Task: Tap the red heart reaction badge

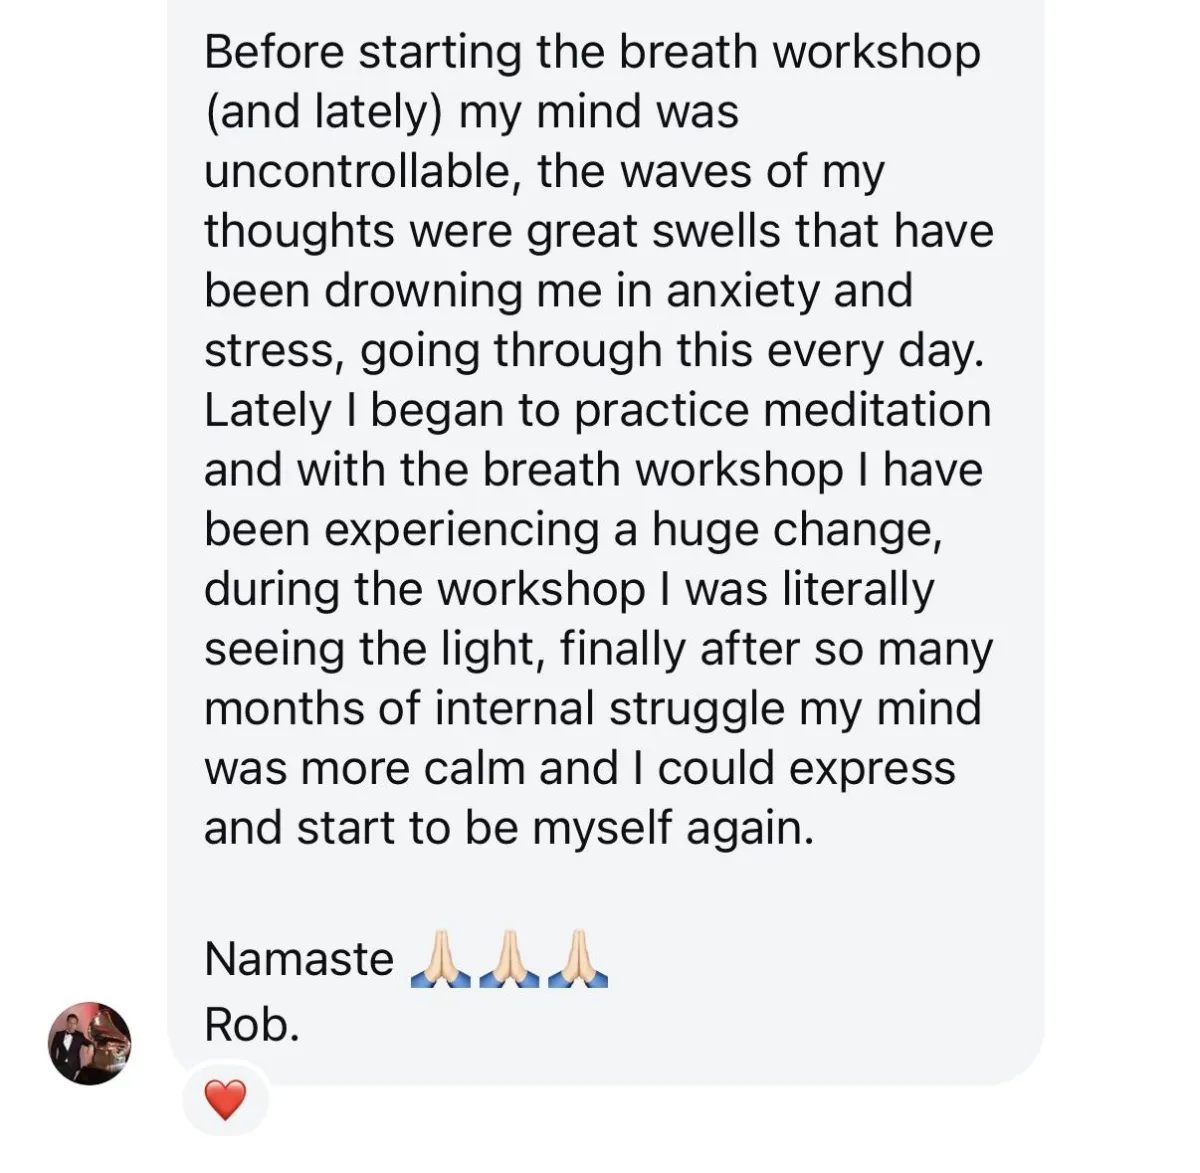Action: point(225,1101)
